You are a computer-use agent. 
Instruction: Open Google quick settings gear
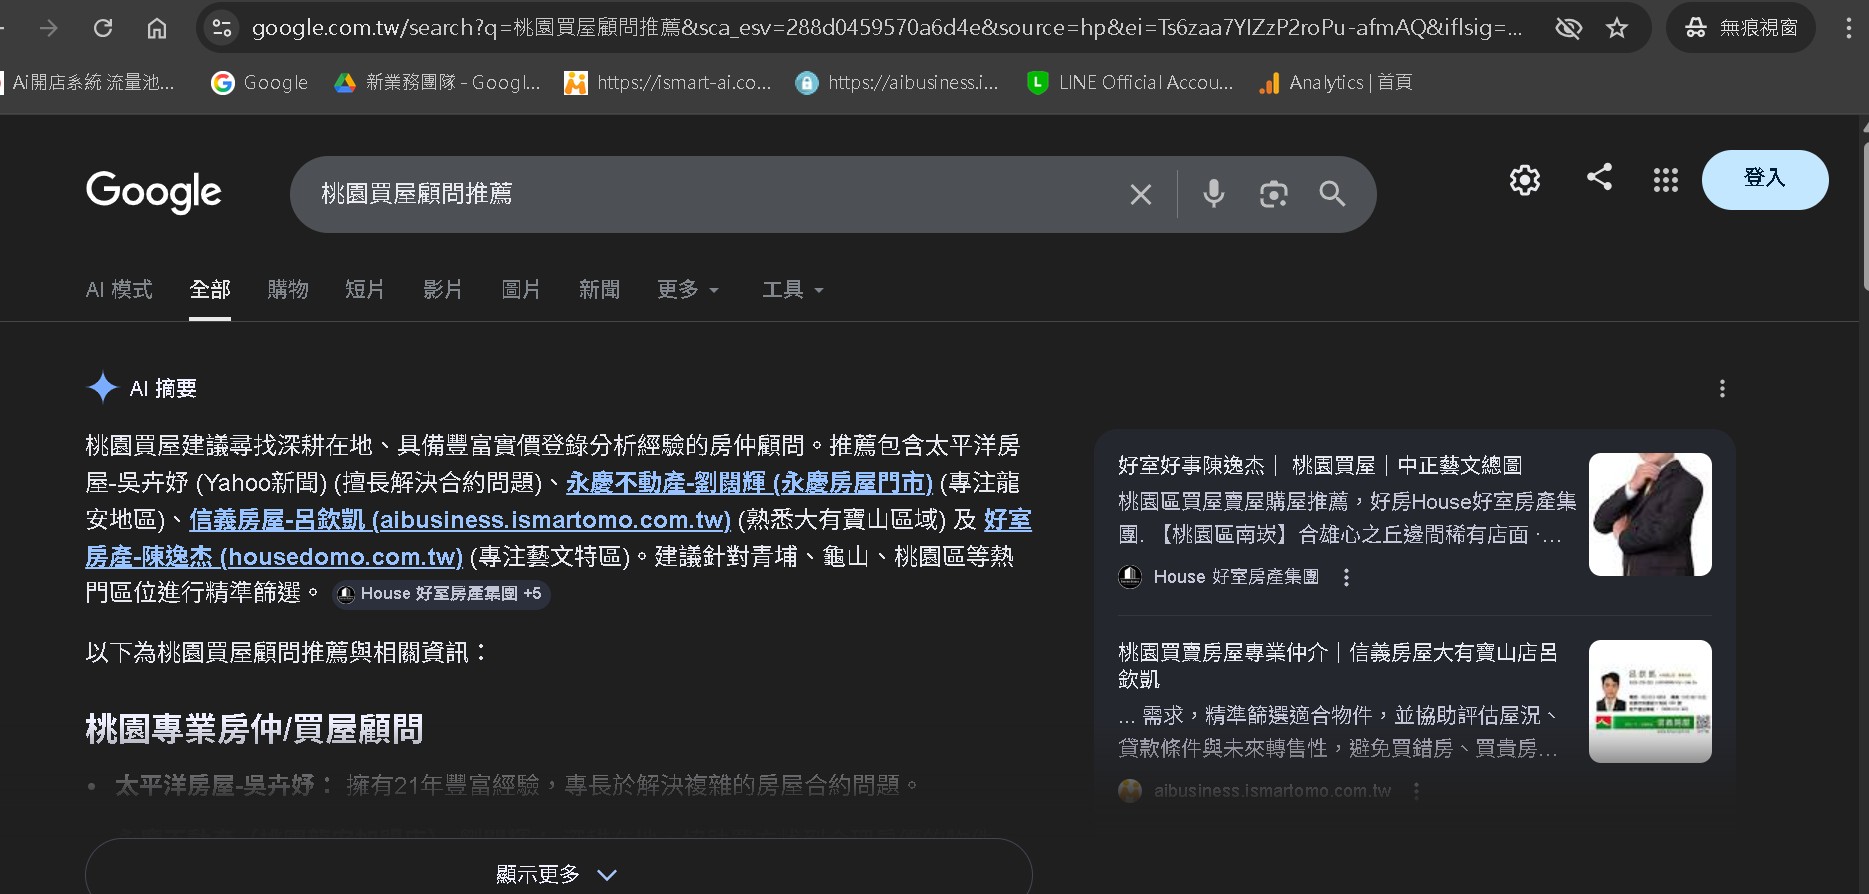pyautogui.click(x=1524, y=180)
